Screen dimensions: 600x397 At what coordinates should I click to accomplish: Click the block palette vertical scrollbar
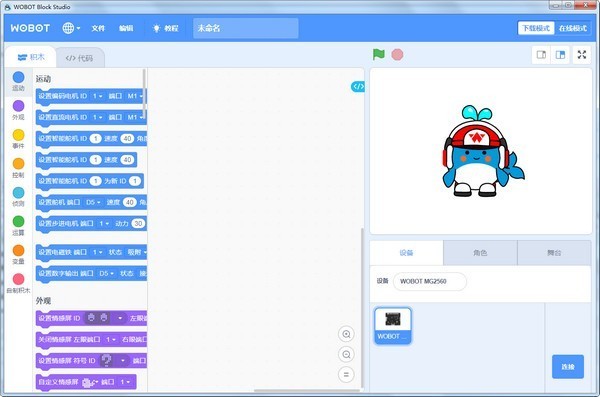(144, 95)
